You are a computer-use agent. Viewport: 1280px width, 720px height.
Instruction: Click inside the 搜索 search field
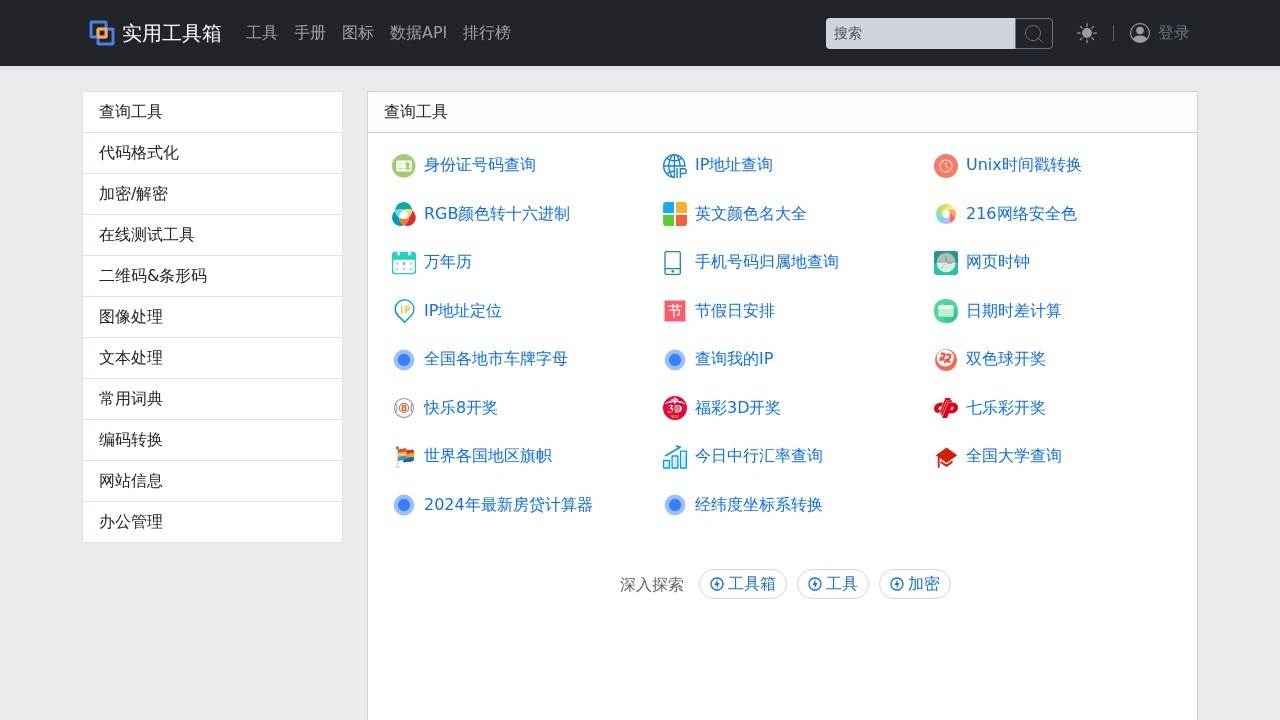tap(920, 33)
